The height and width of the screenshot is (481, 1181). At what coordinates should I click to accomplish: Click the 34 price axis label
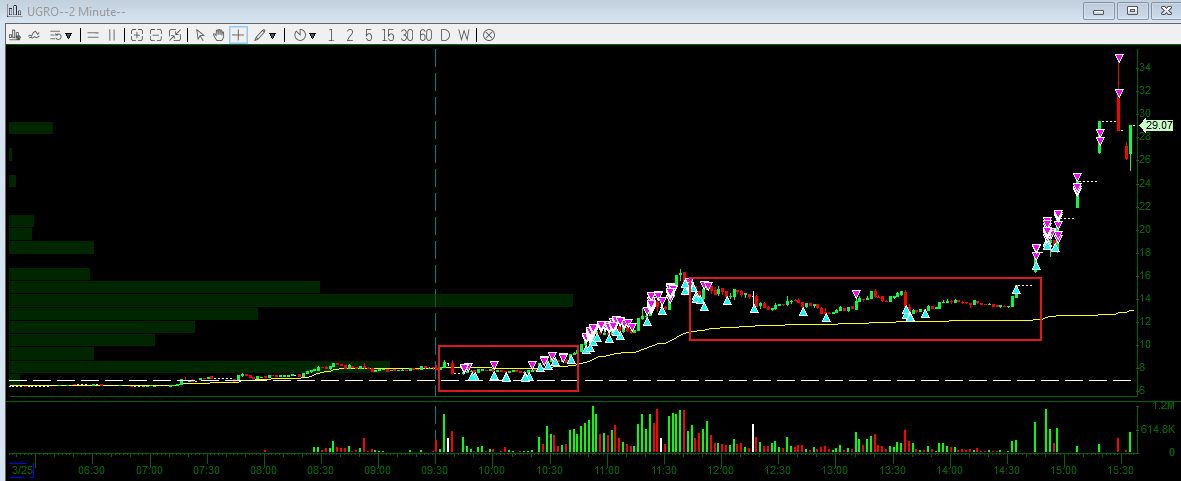coord(1144,68)
